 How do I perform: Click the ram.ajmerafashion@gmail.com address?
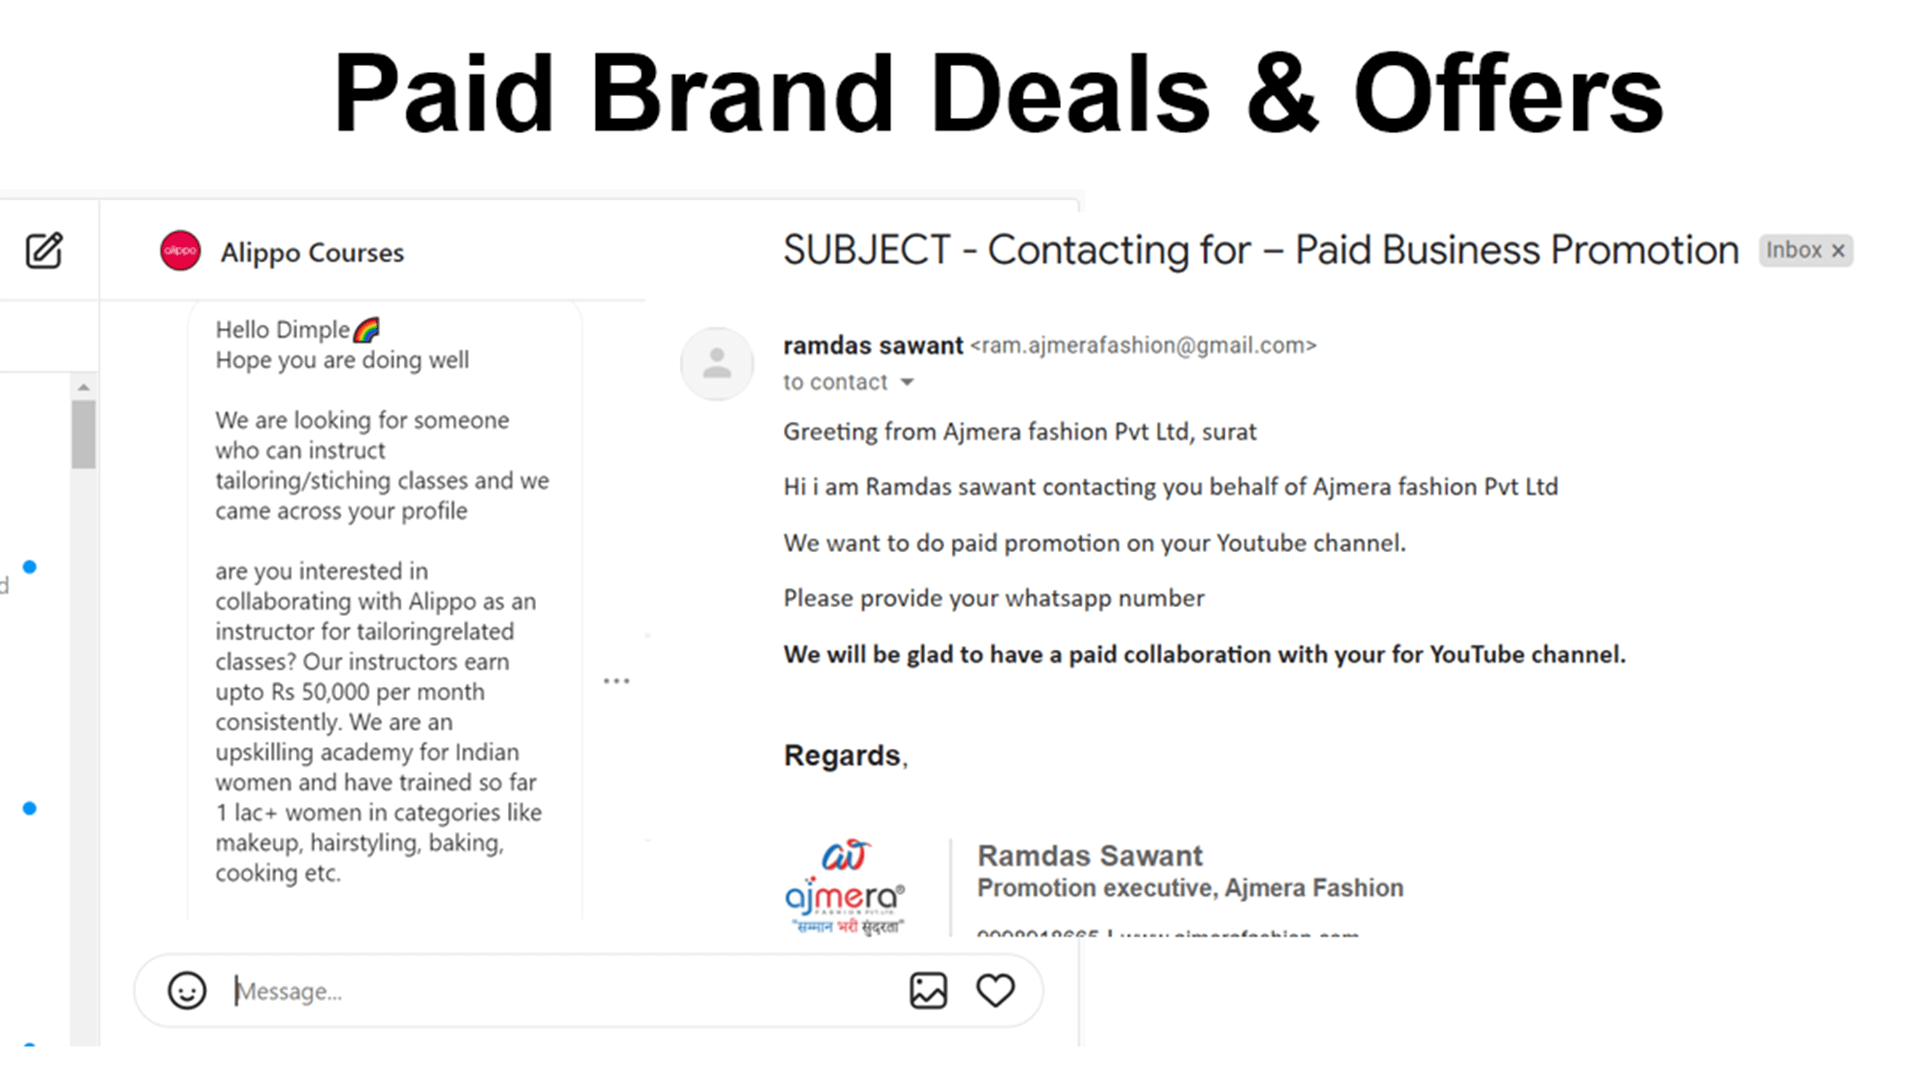coord(1143,346)
